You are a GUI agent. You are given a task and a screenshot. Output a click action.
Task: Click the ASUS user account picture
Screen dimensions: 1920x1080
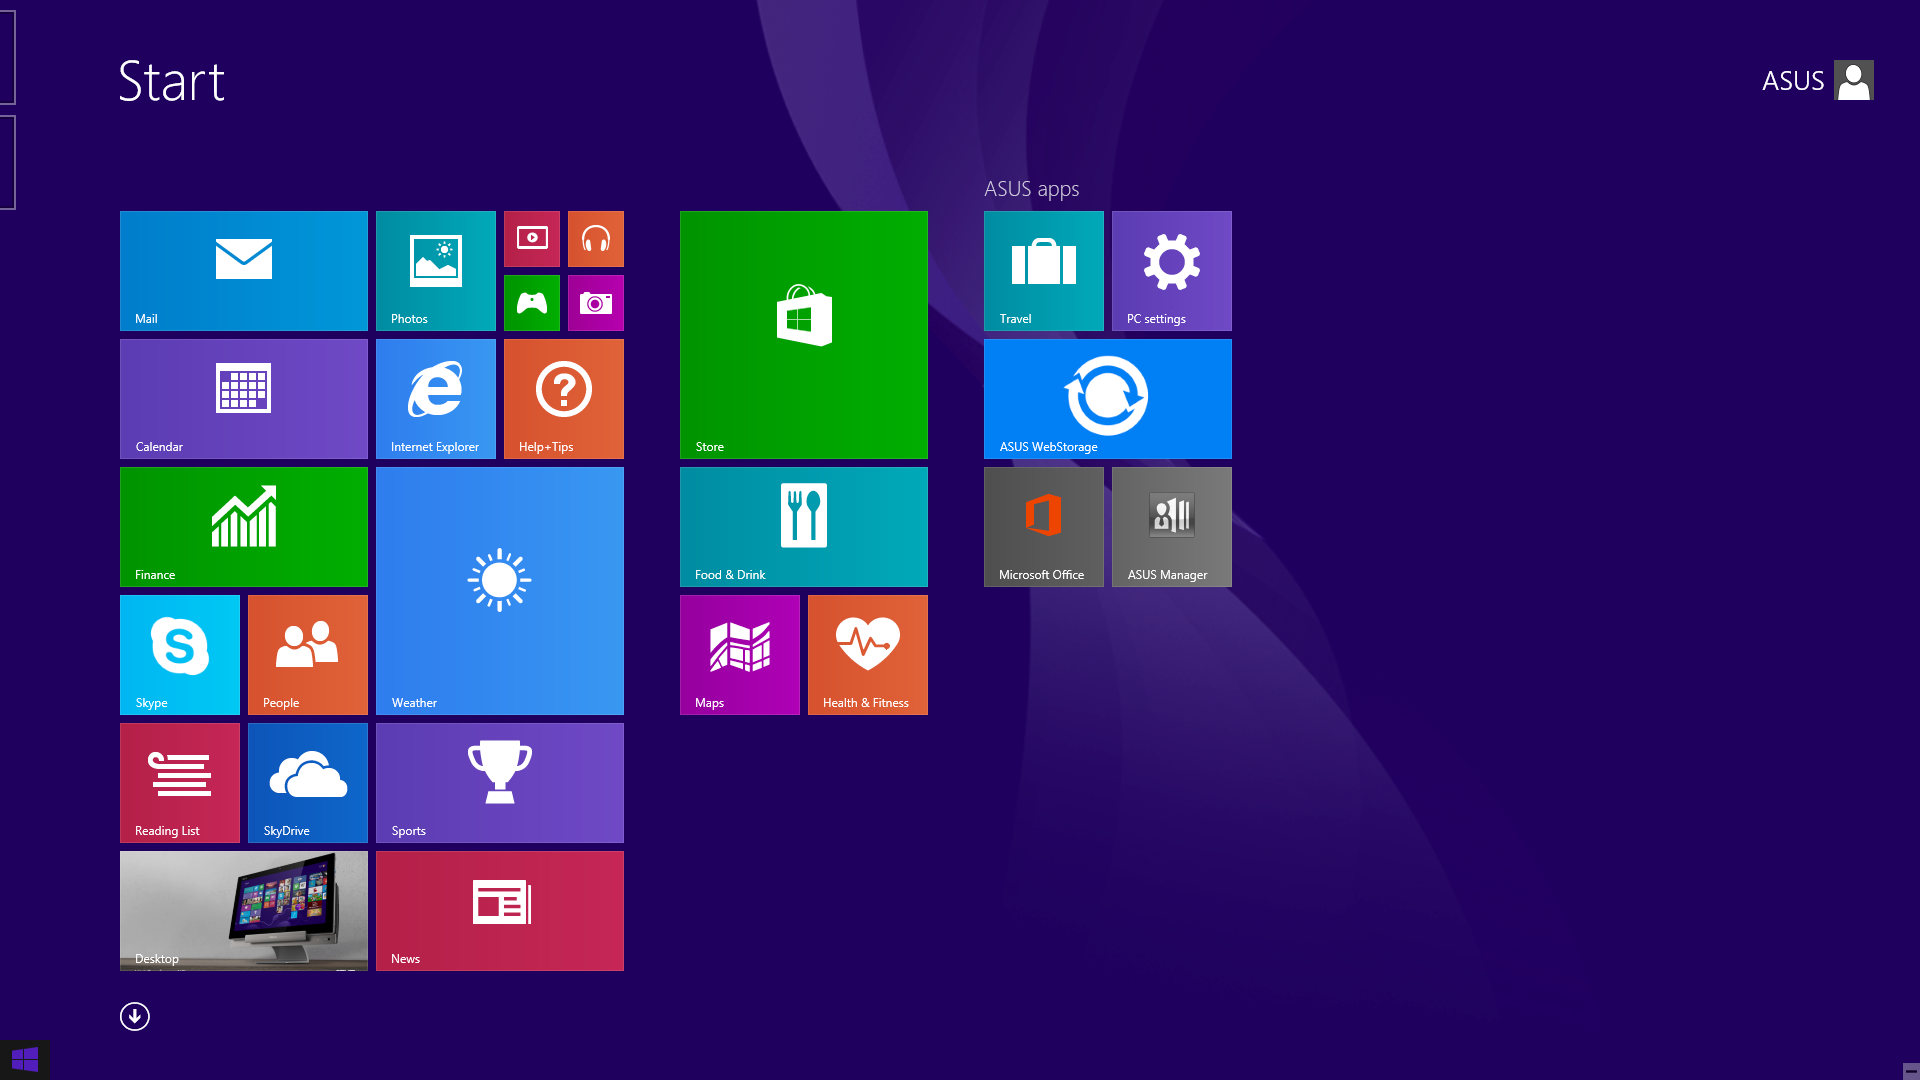pos(1854,80)
